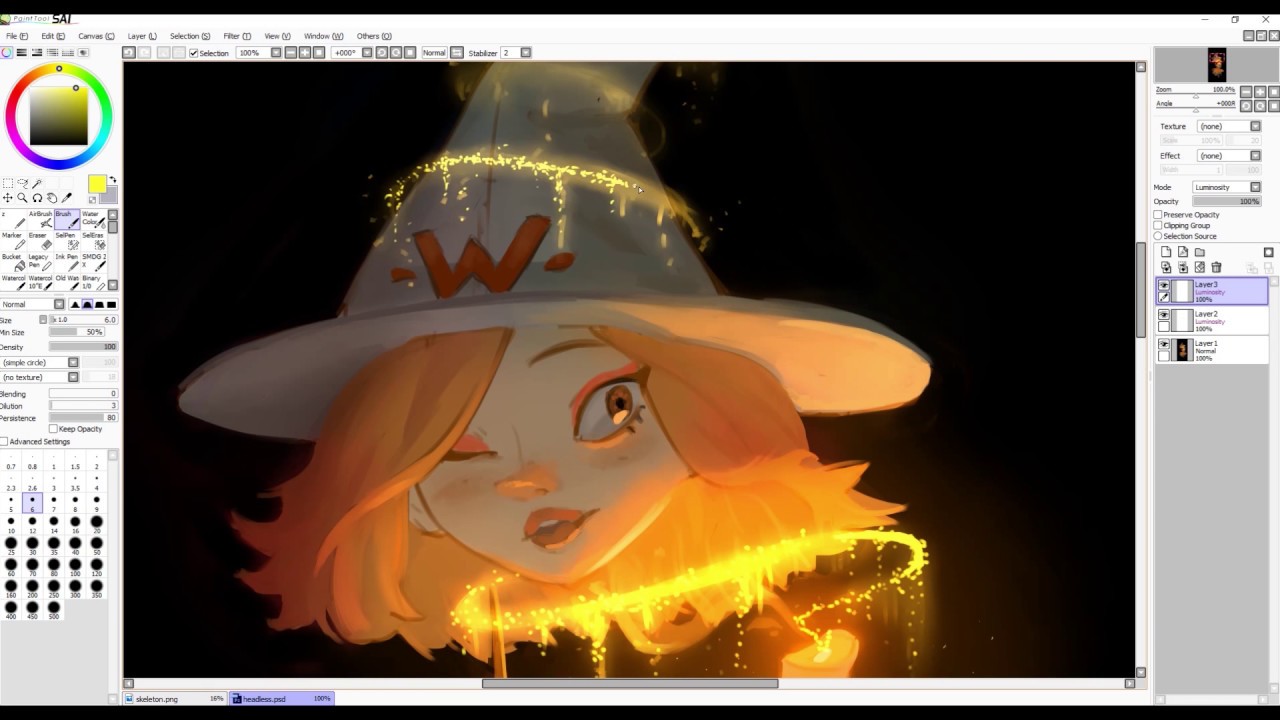This screenshot has width=1280, height=720.
Task: Select the Eyedropper color picker tool
Action: 66,198
